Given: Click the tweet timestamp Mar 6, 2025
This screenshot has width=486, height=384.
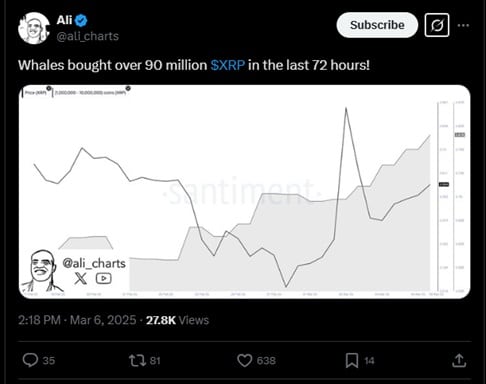Looking at the screenshot, I should coord(103,320).
